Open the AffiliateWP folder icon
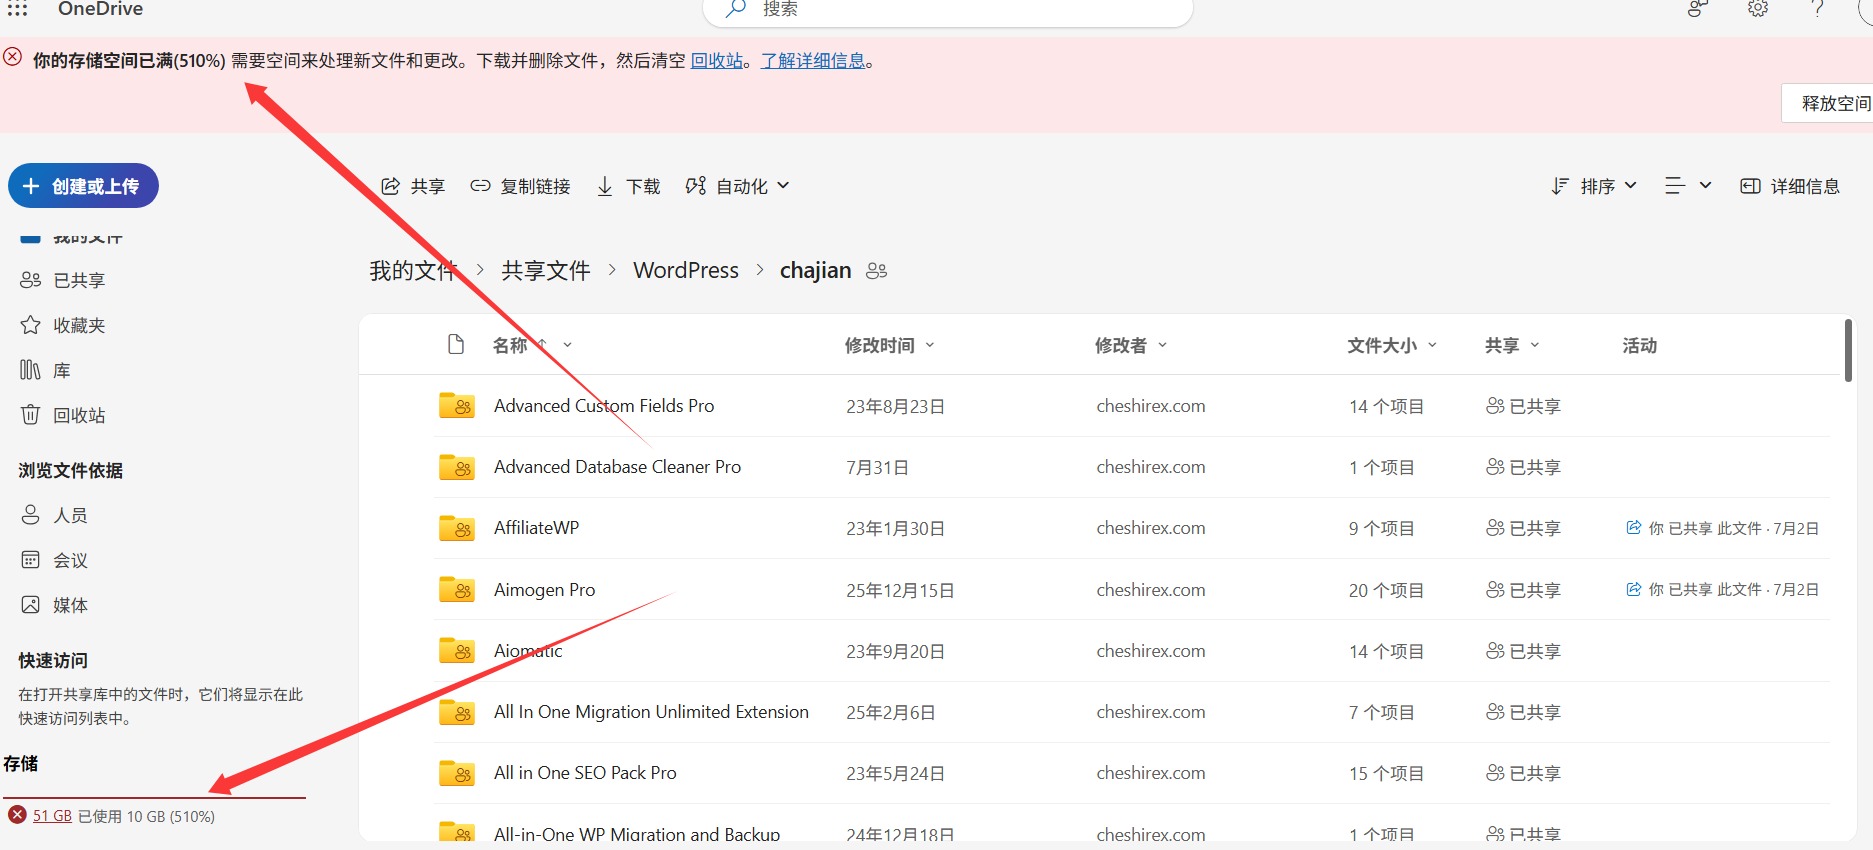The image size is (1873, 850). click(x=457, y=528)
